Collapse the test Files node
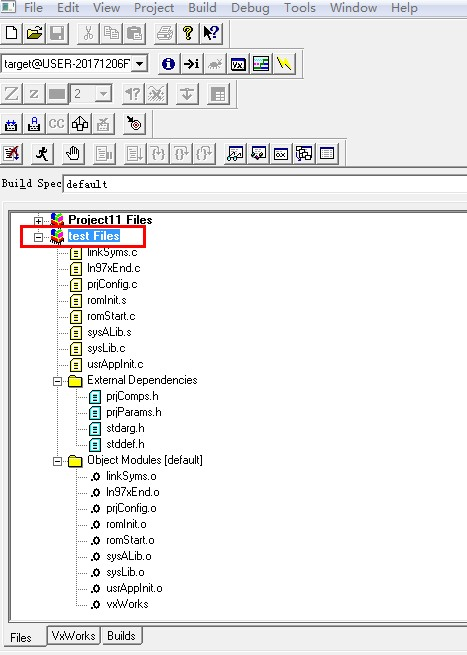This screenshot has width=467, height=655. tap(38, 237)
